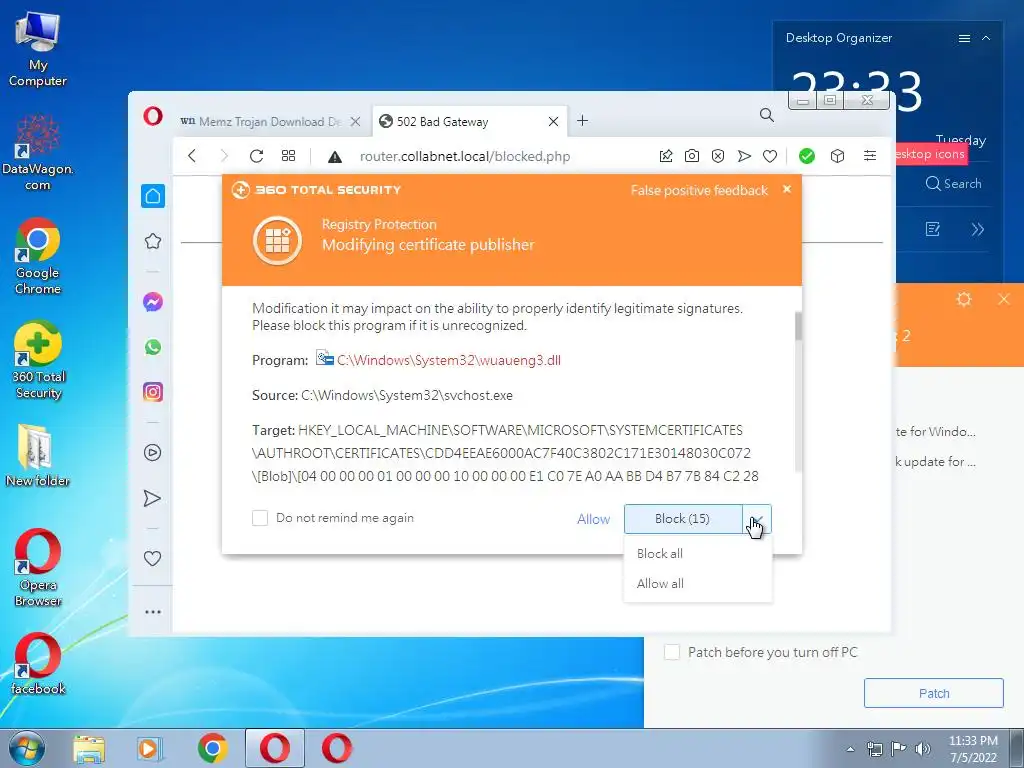Check 'Do not remind me again'
This screenshot has width=1024, height=768.
(x=260, y=518)
